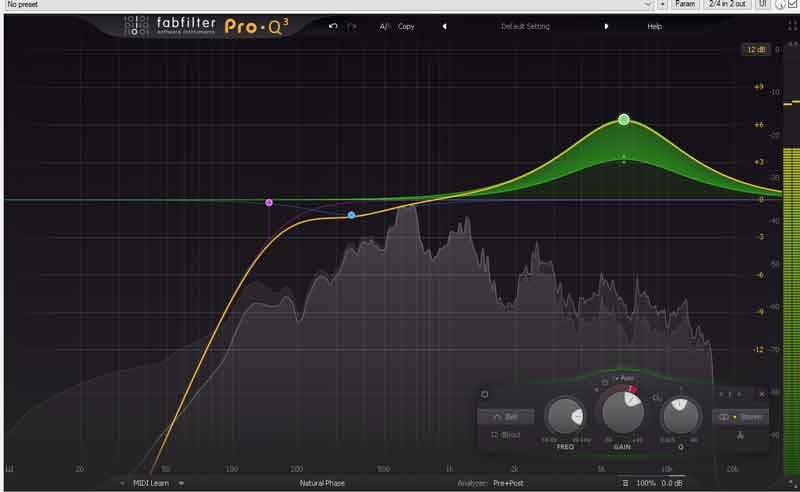Open the Stereo placement dropdown
Screen dimensions: 800x492
(x=741, y=417)
